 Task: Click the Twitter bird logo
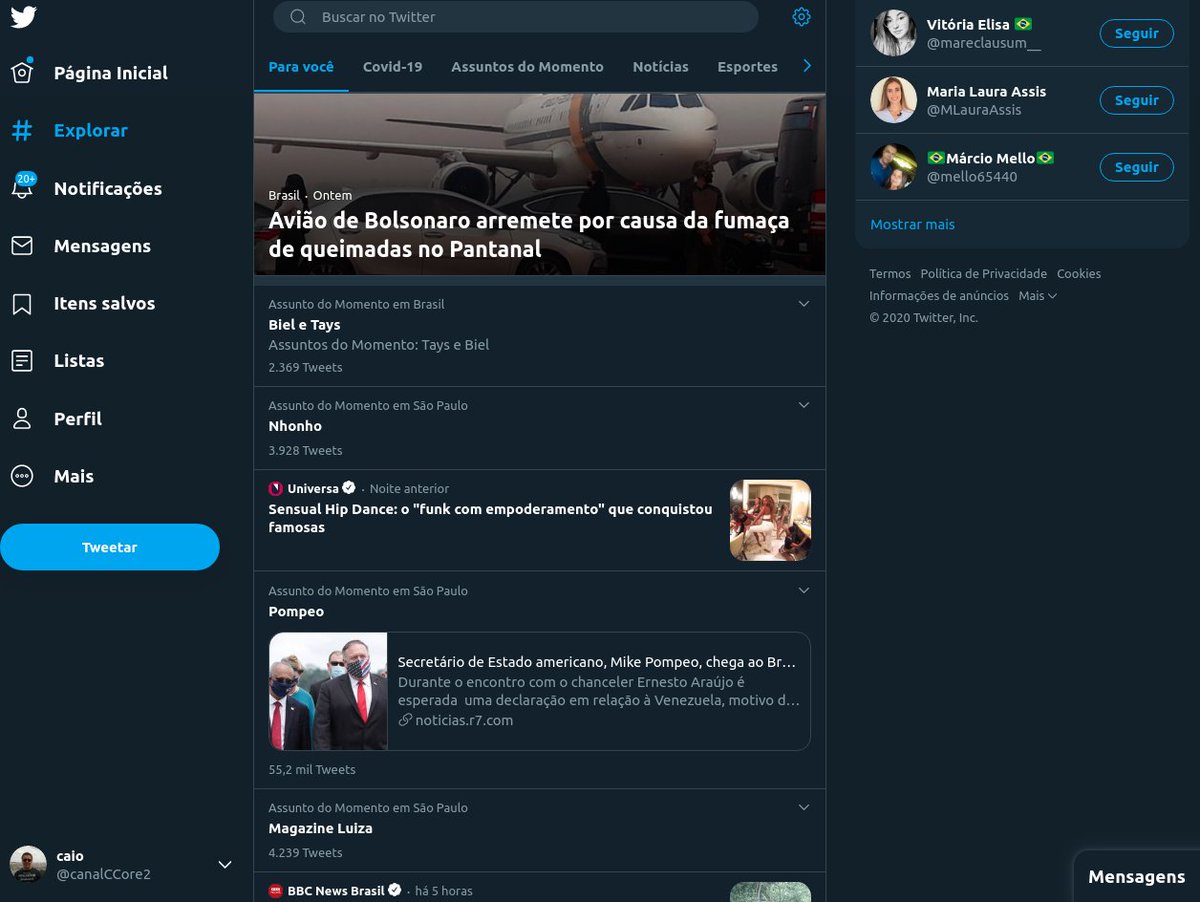pyautogui.click(x=23, y=17)
